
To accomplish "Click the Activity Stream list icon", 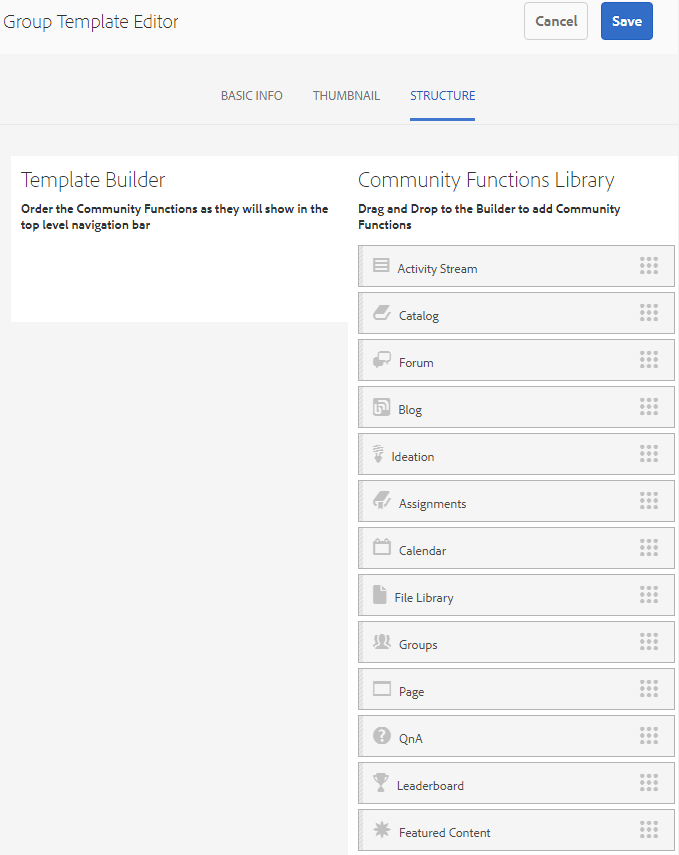I will click(x=380, y=266).
